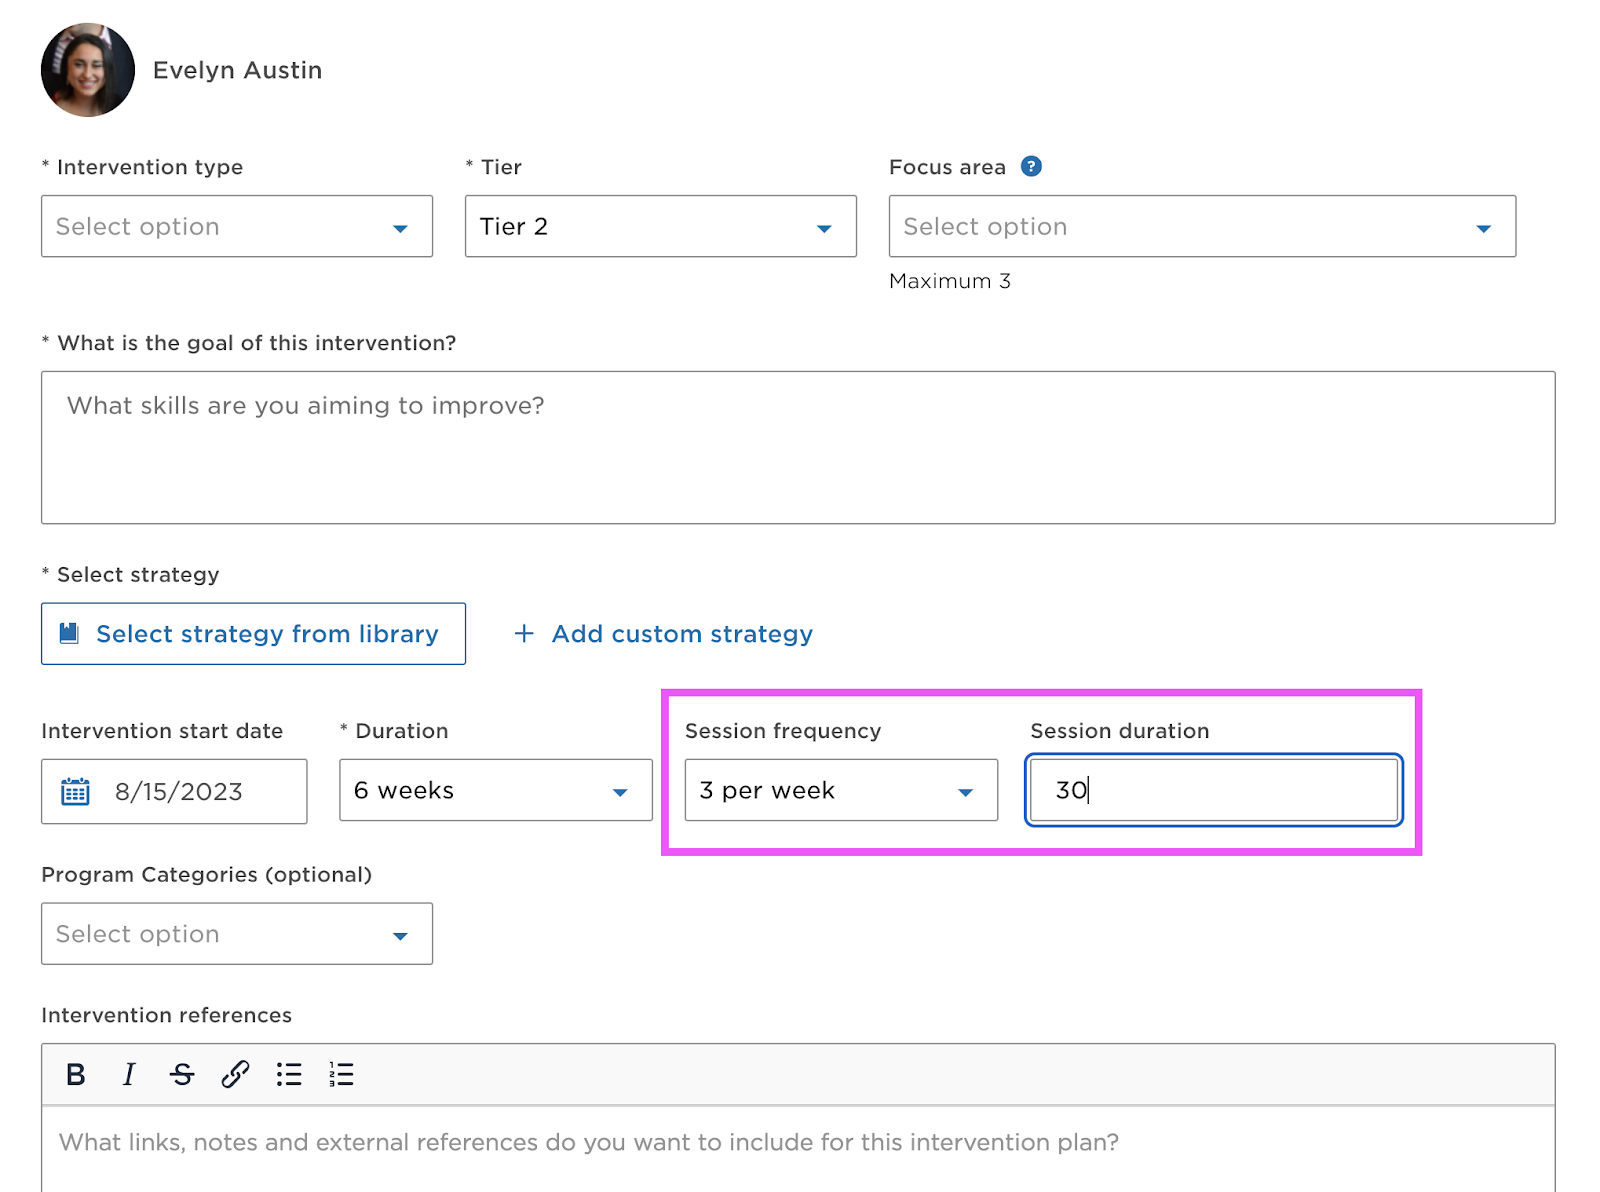Focus the intervention goal text area
Viewport: 1600px width, 1192px height.
coord(797,447)
